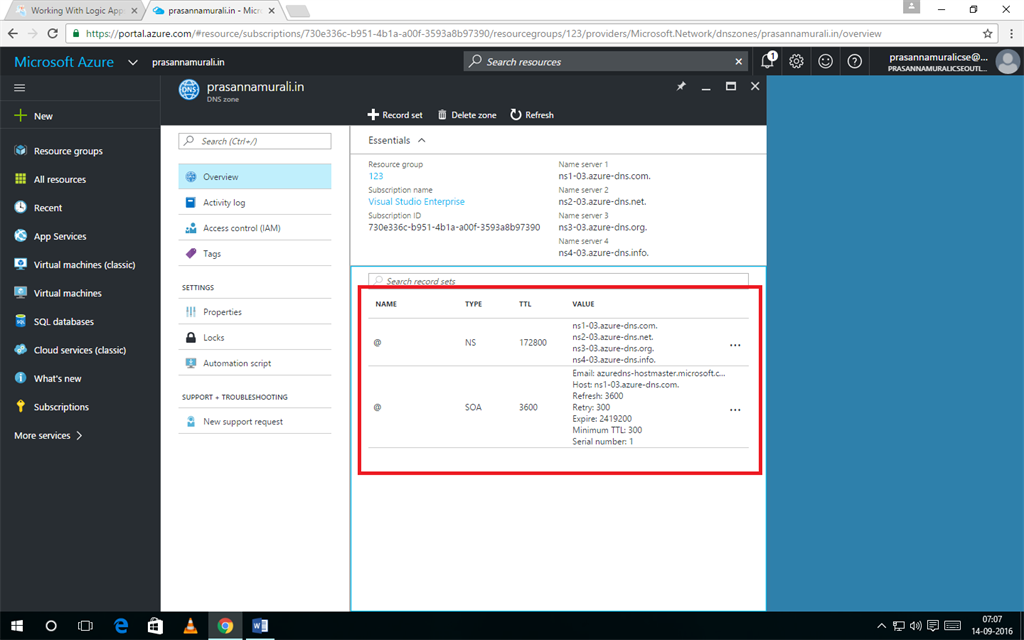Switch to Working With Logic App tab
The image size is (1024, 640).
coord(75,10)
